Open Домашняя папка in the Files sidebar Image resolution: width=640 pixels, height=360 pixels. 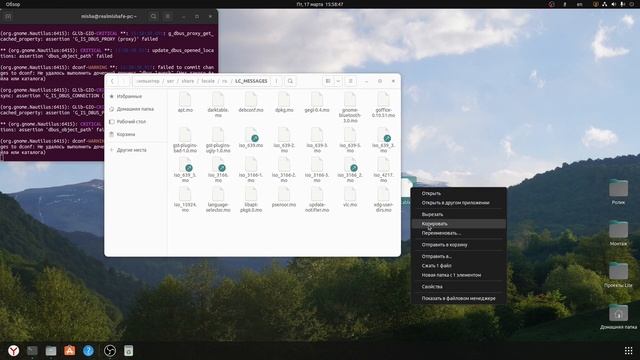tap(136, 109)
